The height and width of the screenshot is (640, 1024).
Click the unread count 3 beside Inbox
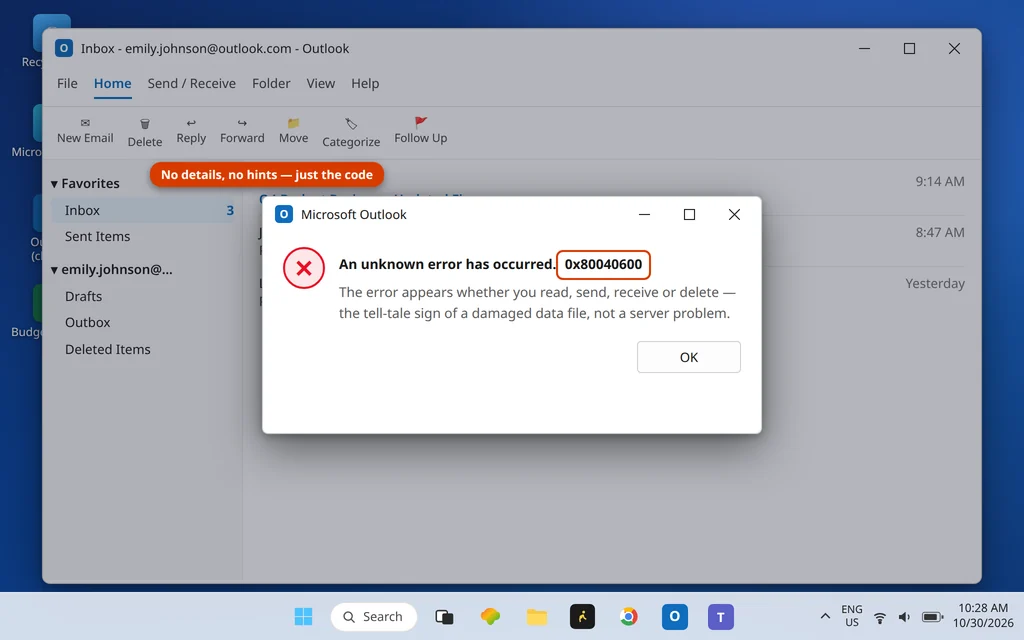230,210
